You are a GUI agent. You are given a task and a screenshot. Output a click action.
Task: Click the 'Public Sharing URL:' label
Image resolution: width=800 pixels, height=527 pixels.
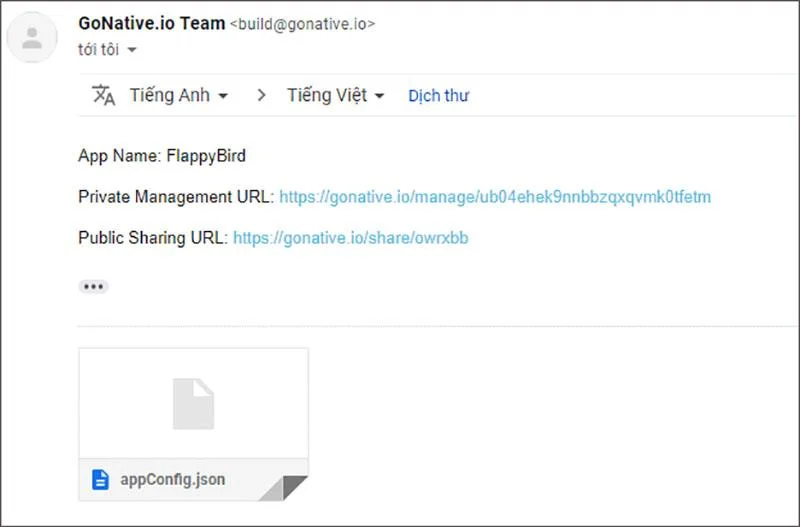153,238
